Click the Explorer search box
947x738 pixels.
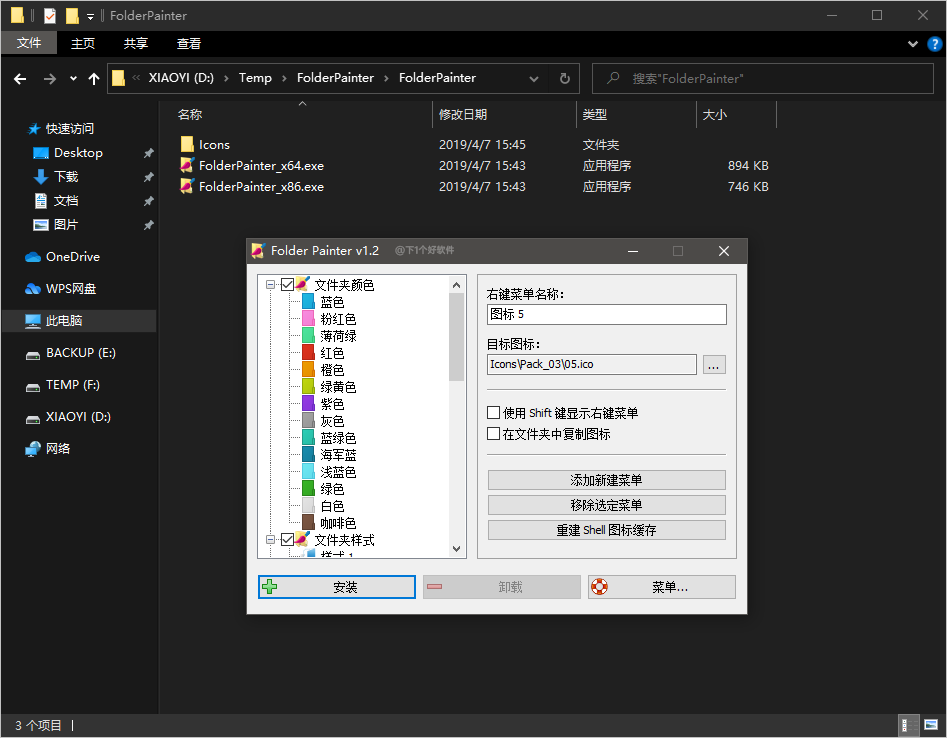coord(762,79)
